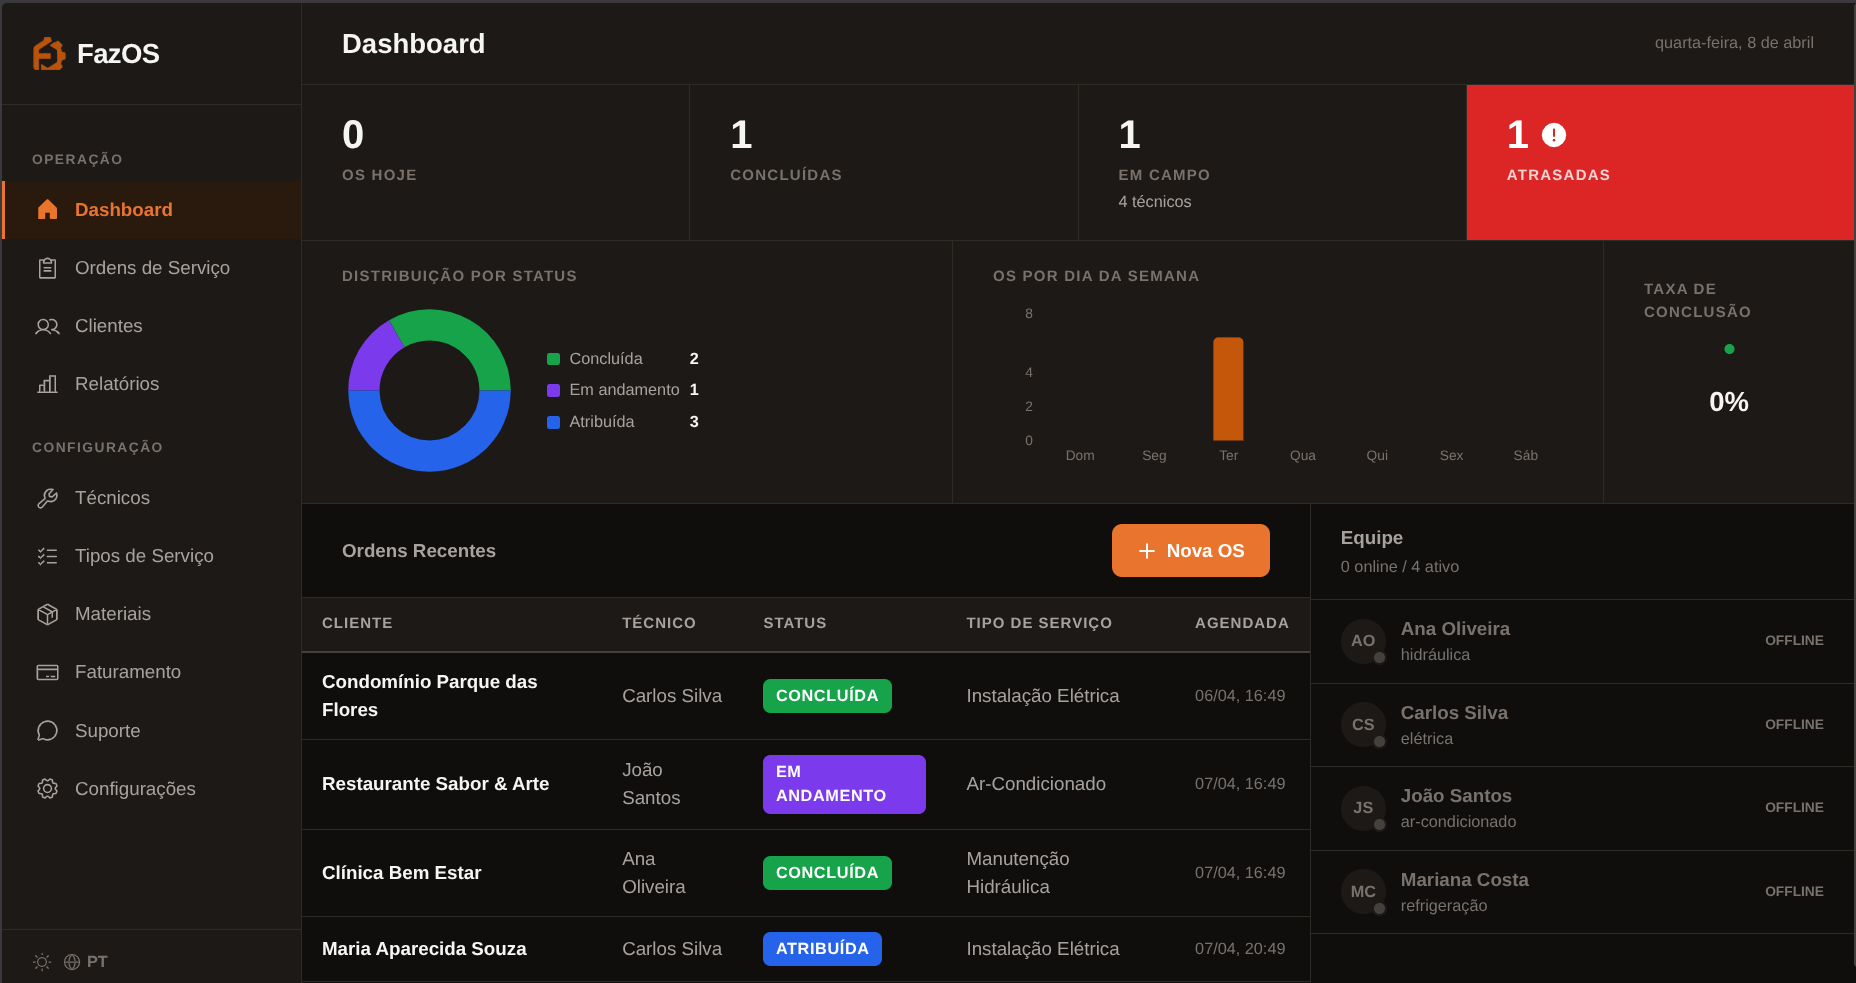The width and height of the screenshot is (1856, 983).
Task: Click Carlos Silva's avatar in the Equipe panel
Action: (x=1363, y=725)
